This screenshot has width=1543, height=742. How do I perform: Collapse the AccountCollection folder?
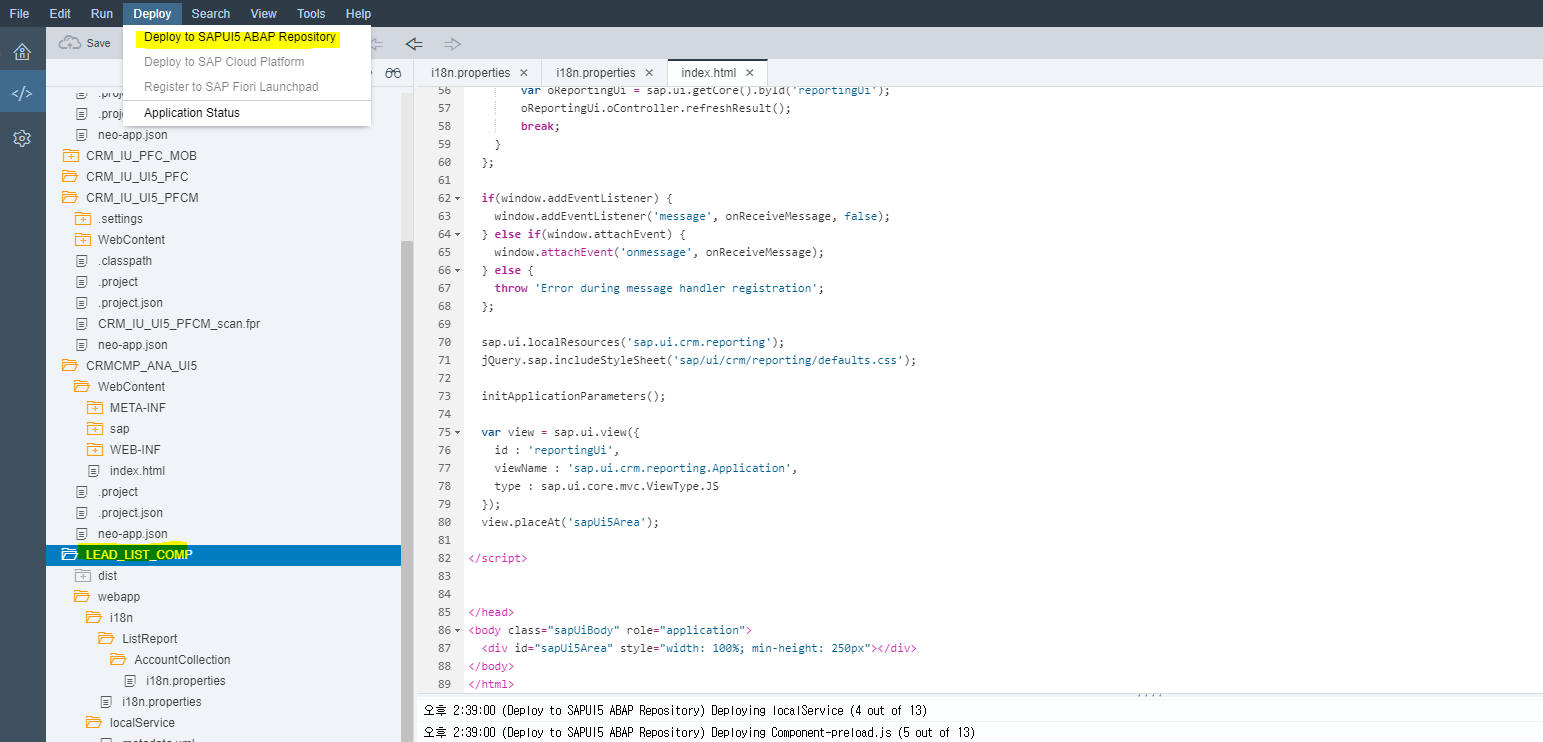[x=119, y=660]
